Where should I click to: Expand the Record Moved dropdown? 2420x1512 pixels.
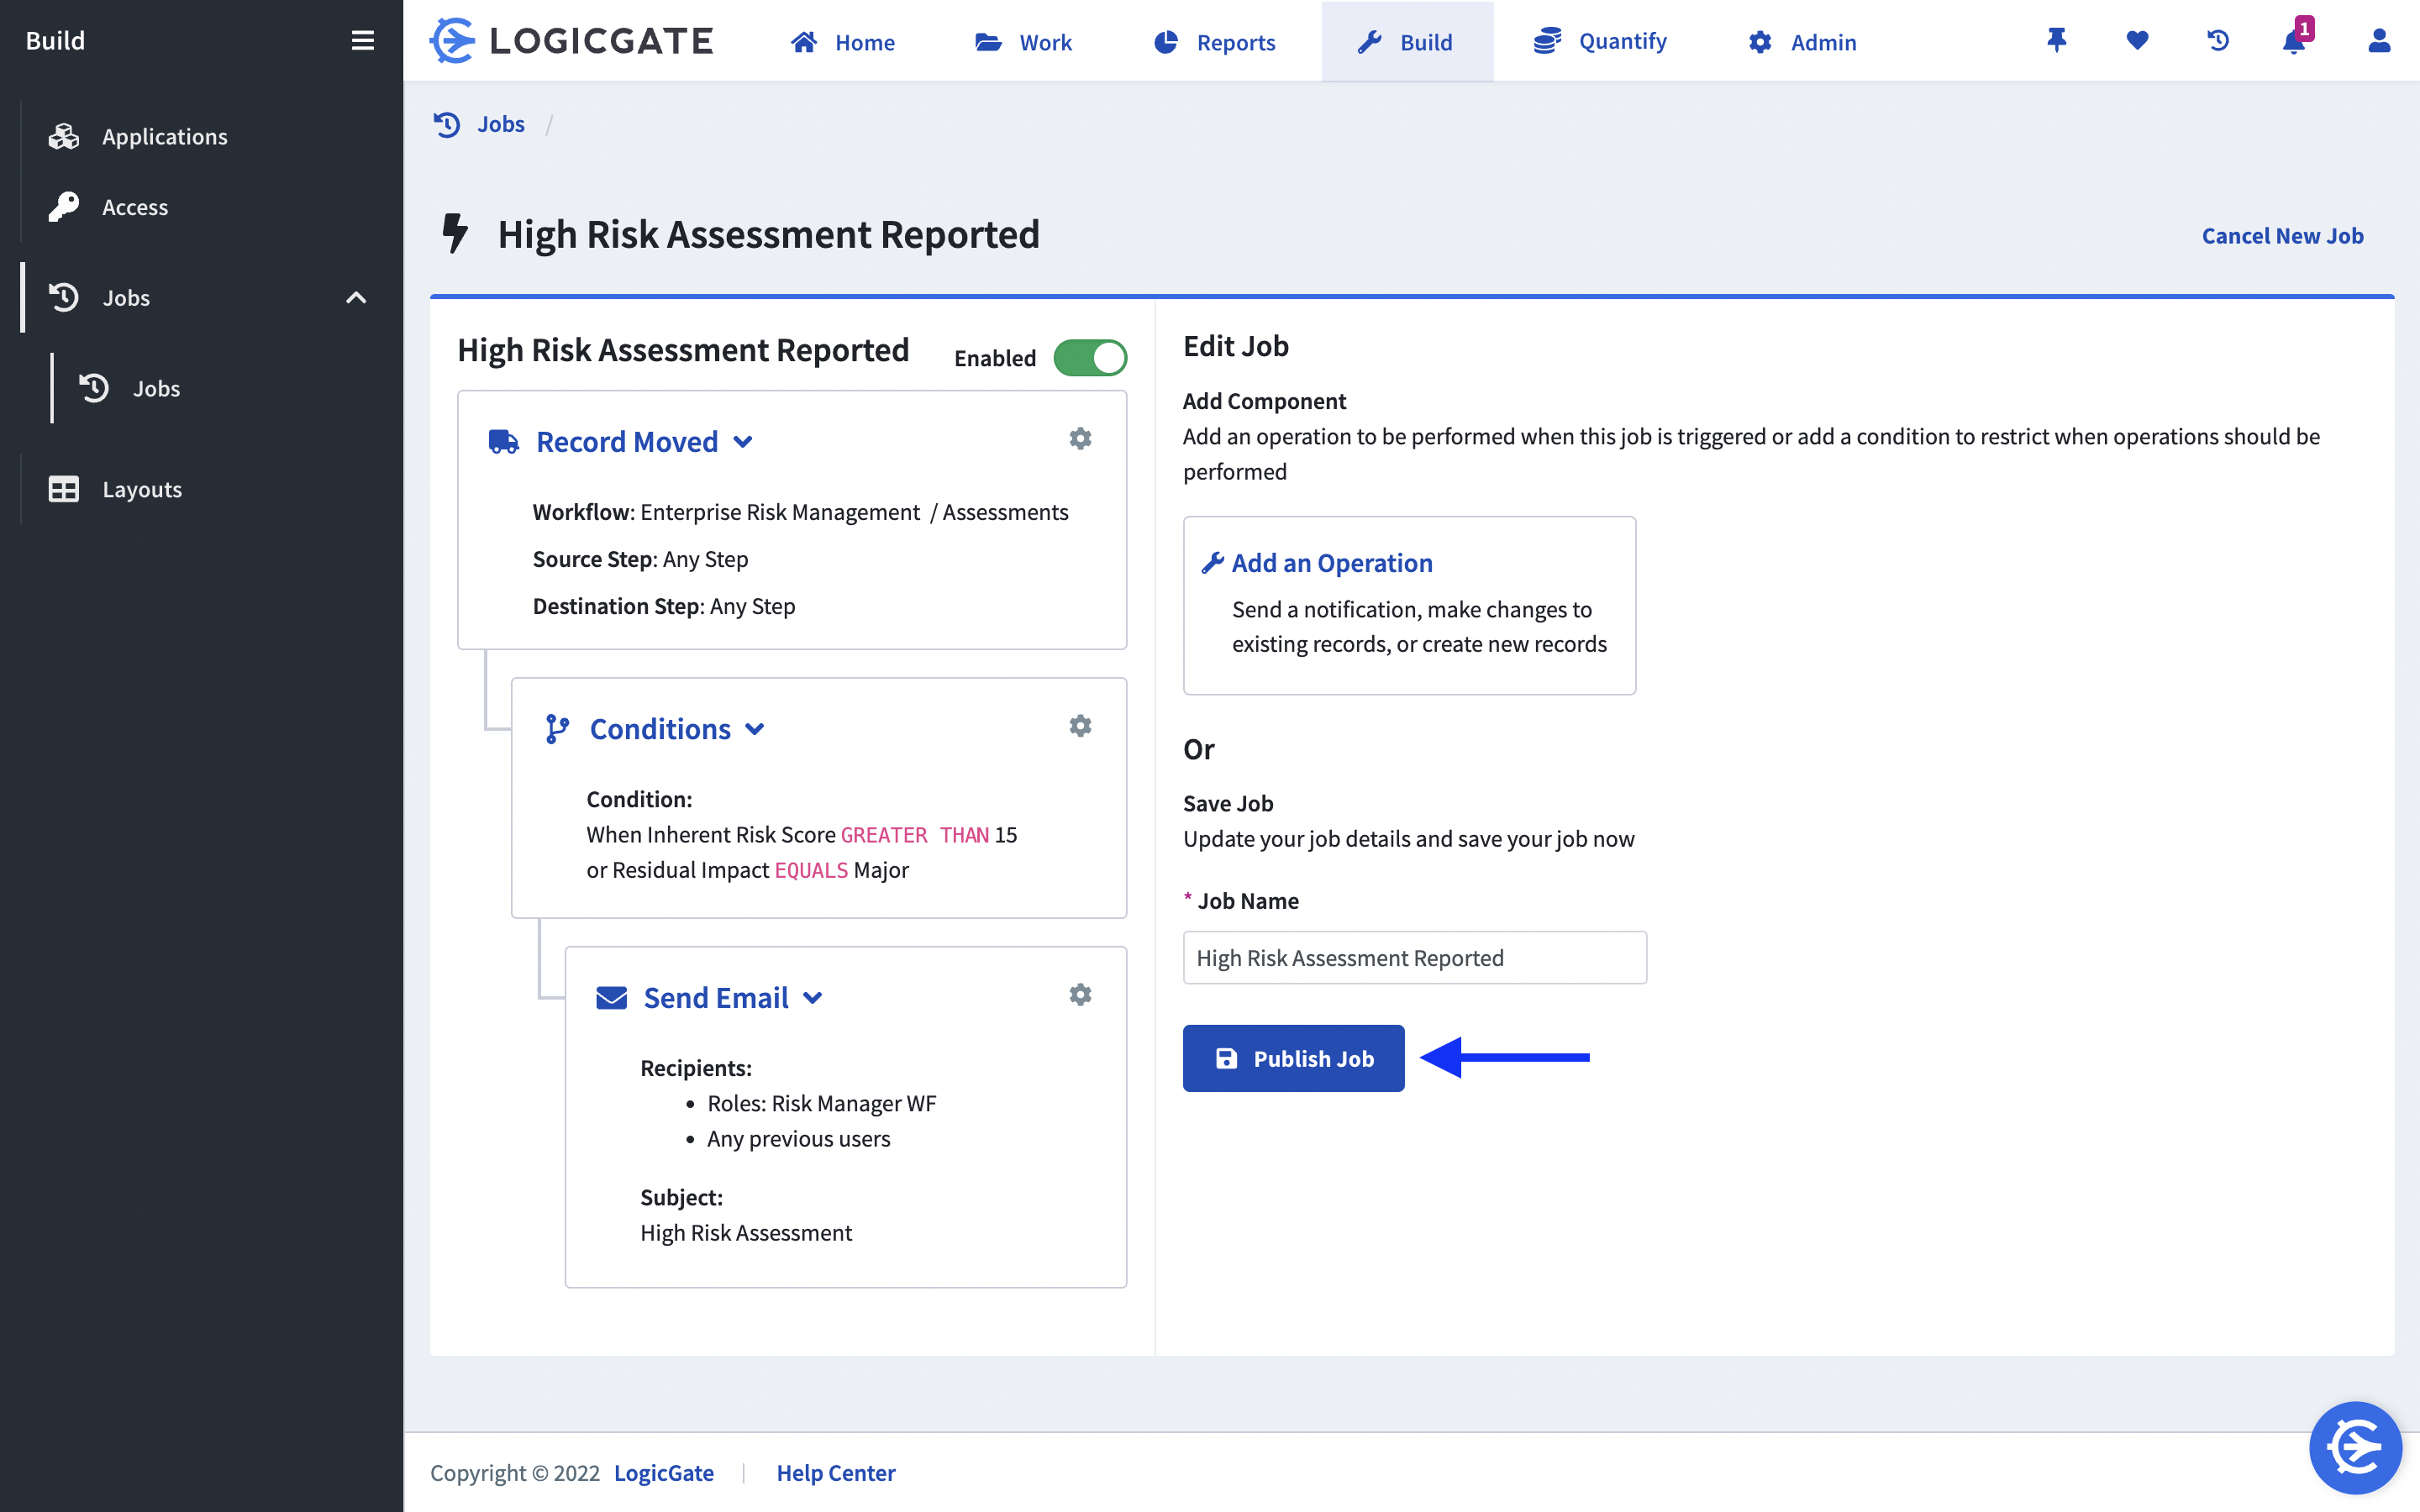click(743, 442)
